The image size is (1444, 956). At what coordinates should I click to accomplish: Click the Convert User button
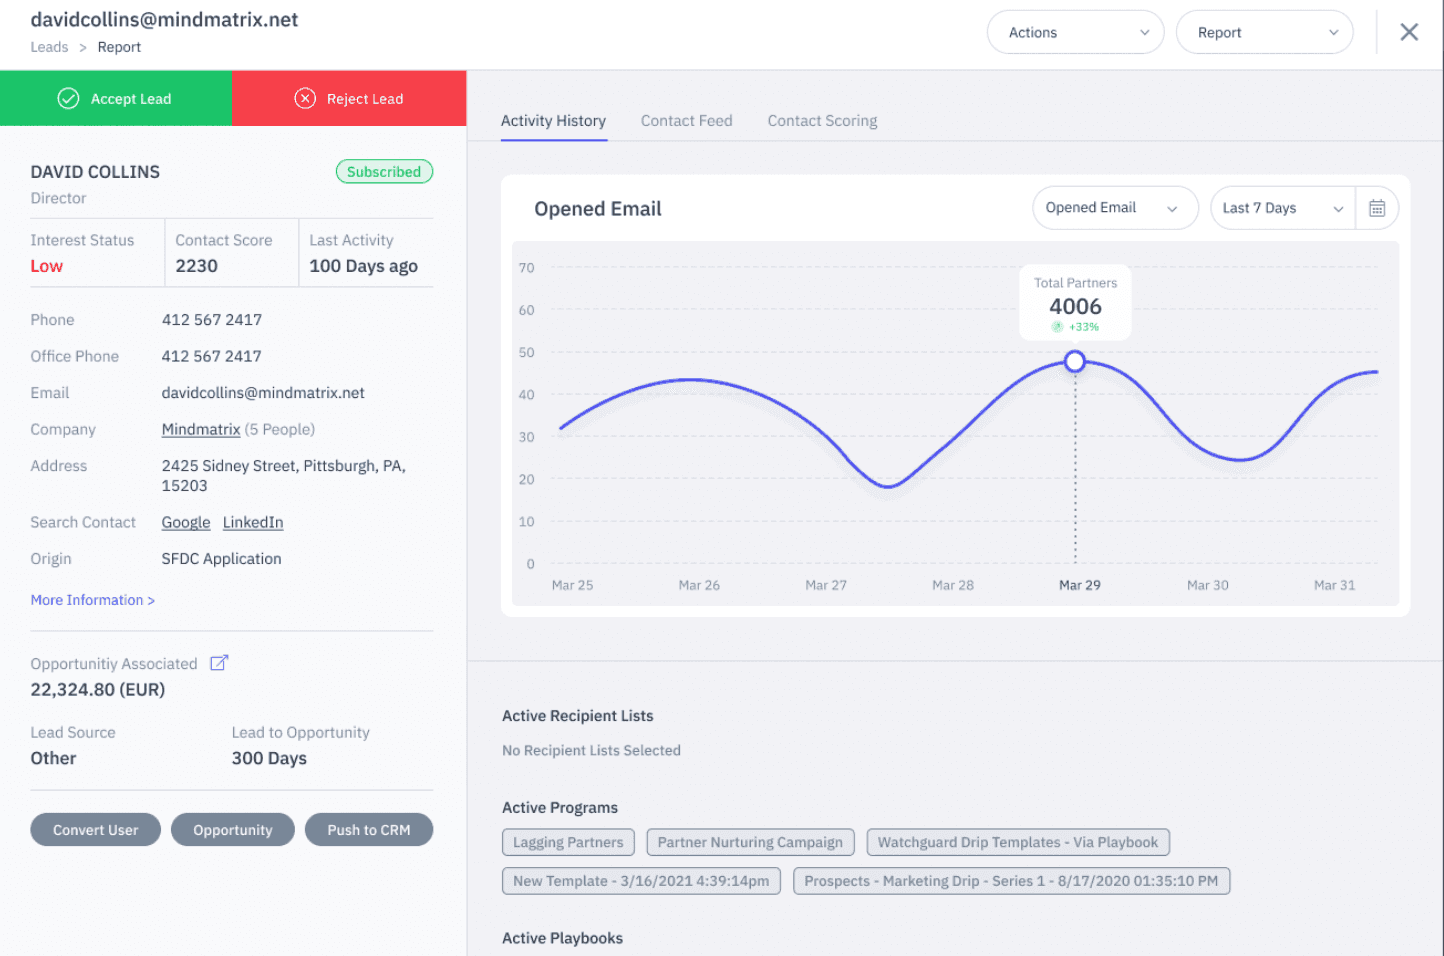tap(95, 830)
